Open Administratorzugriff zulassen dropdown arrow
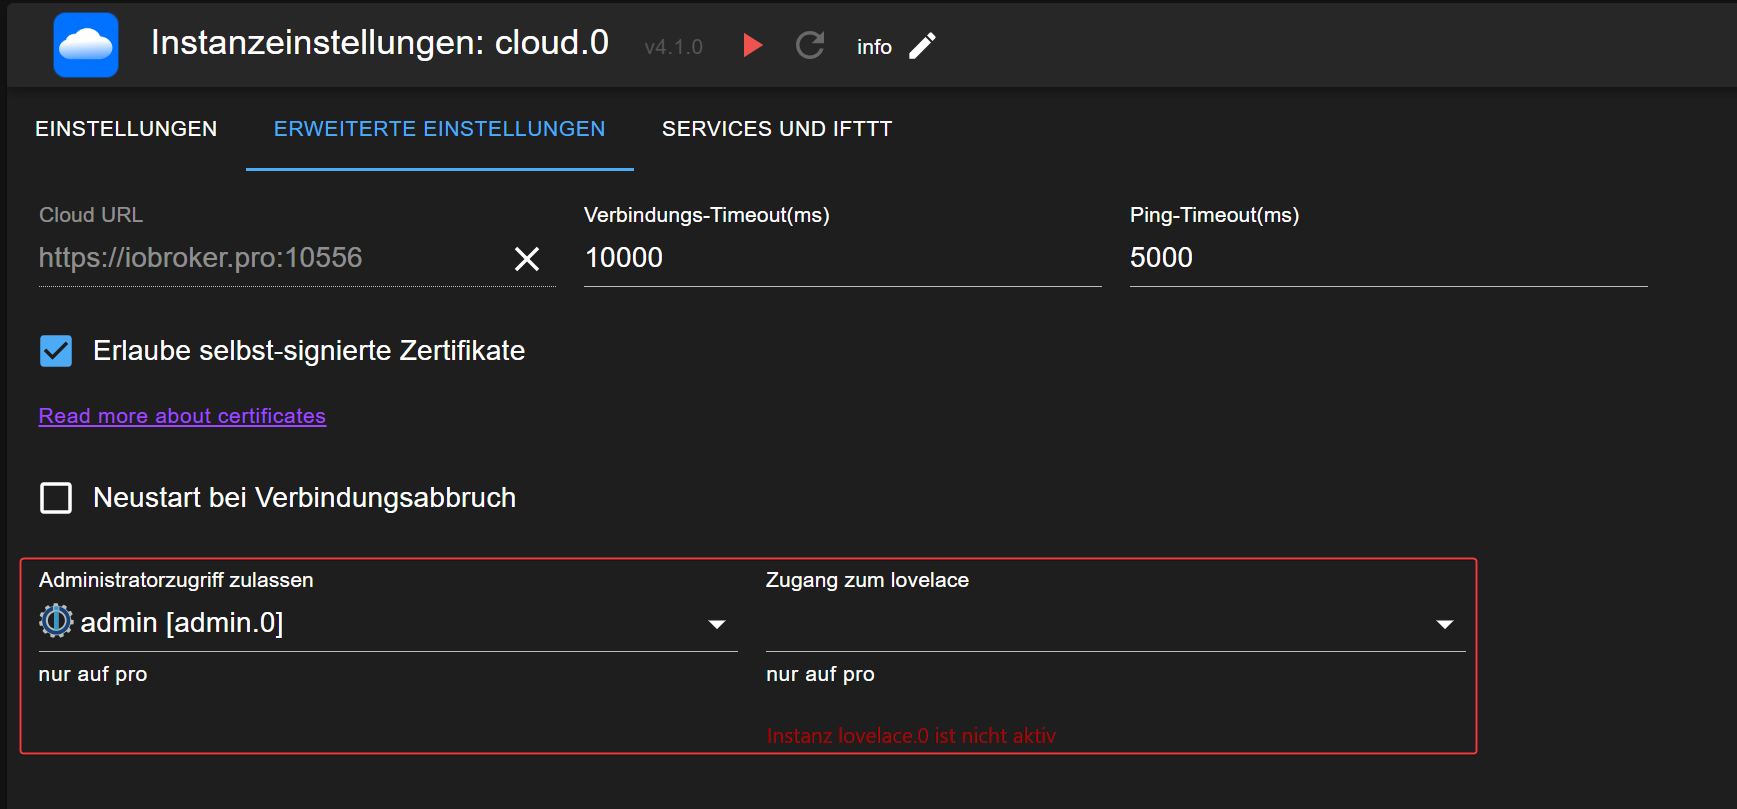The image size is (1737, 809). tap(717, 624)
